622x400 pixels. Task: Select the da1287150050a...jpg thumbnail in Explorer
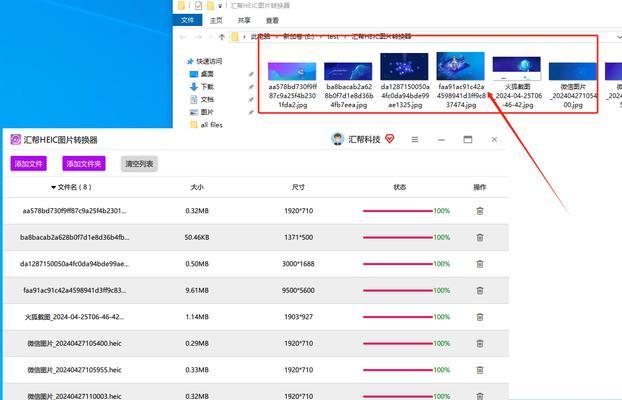404,67
